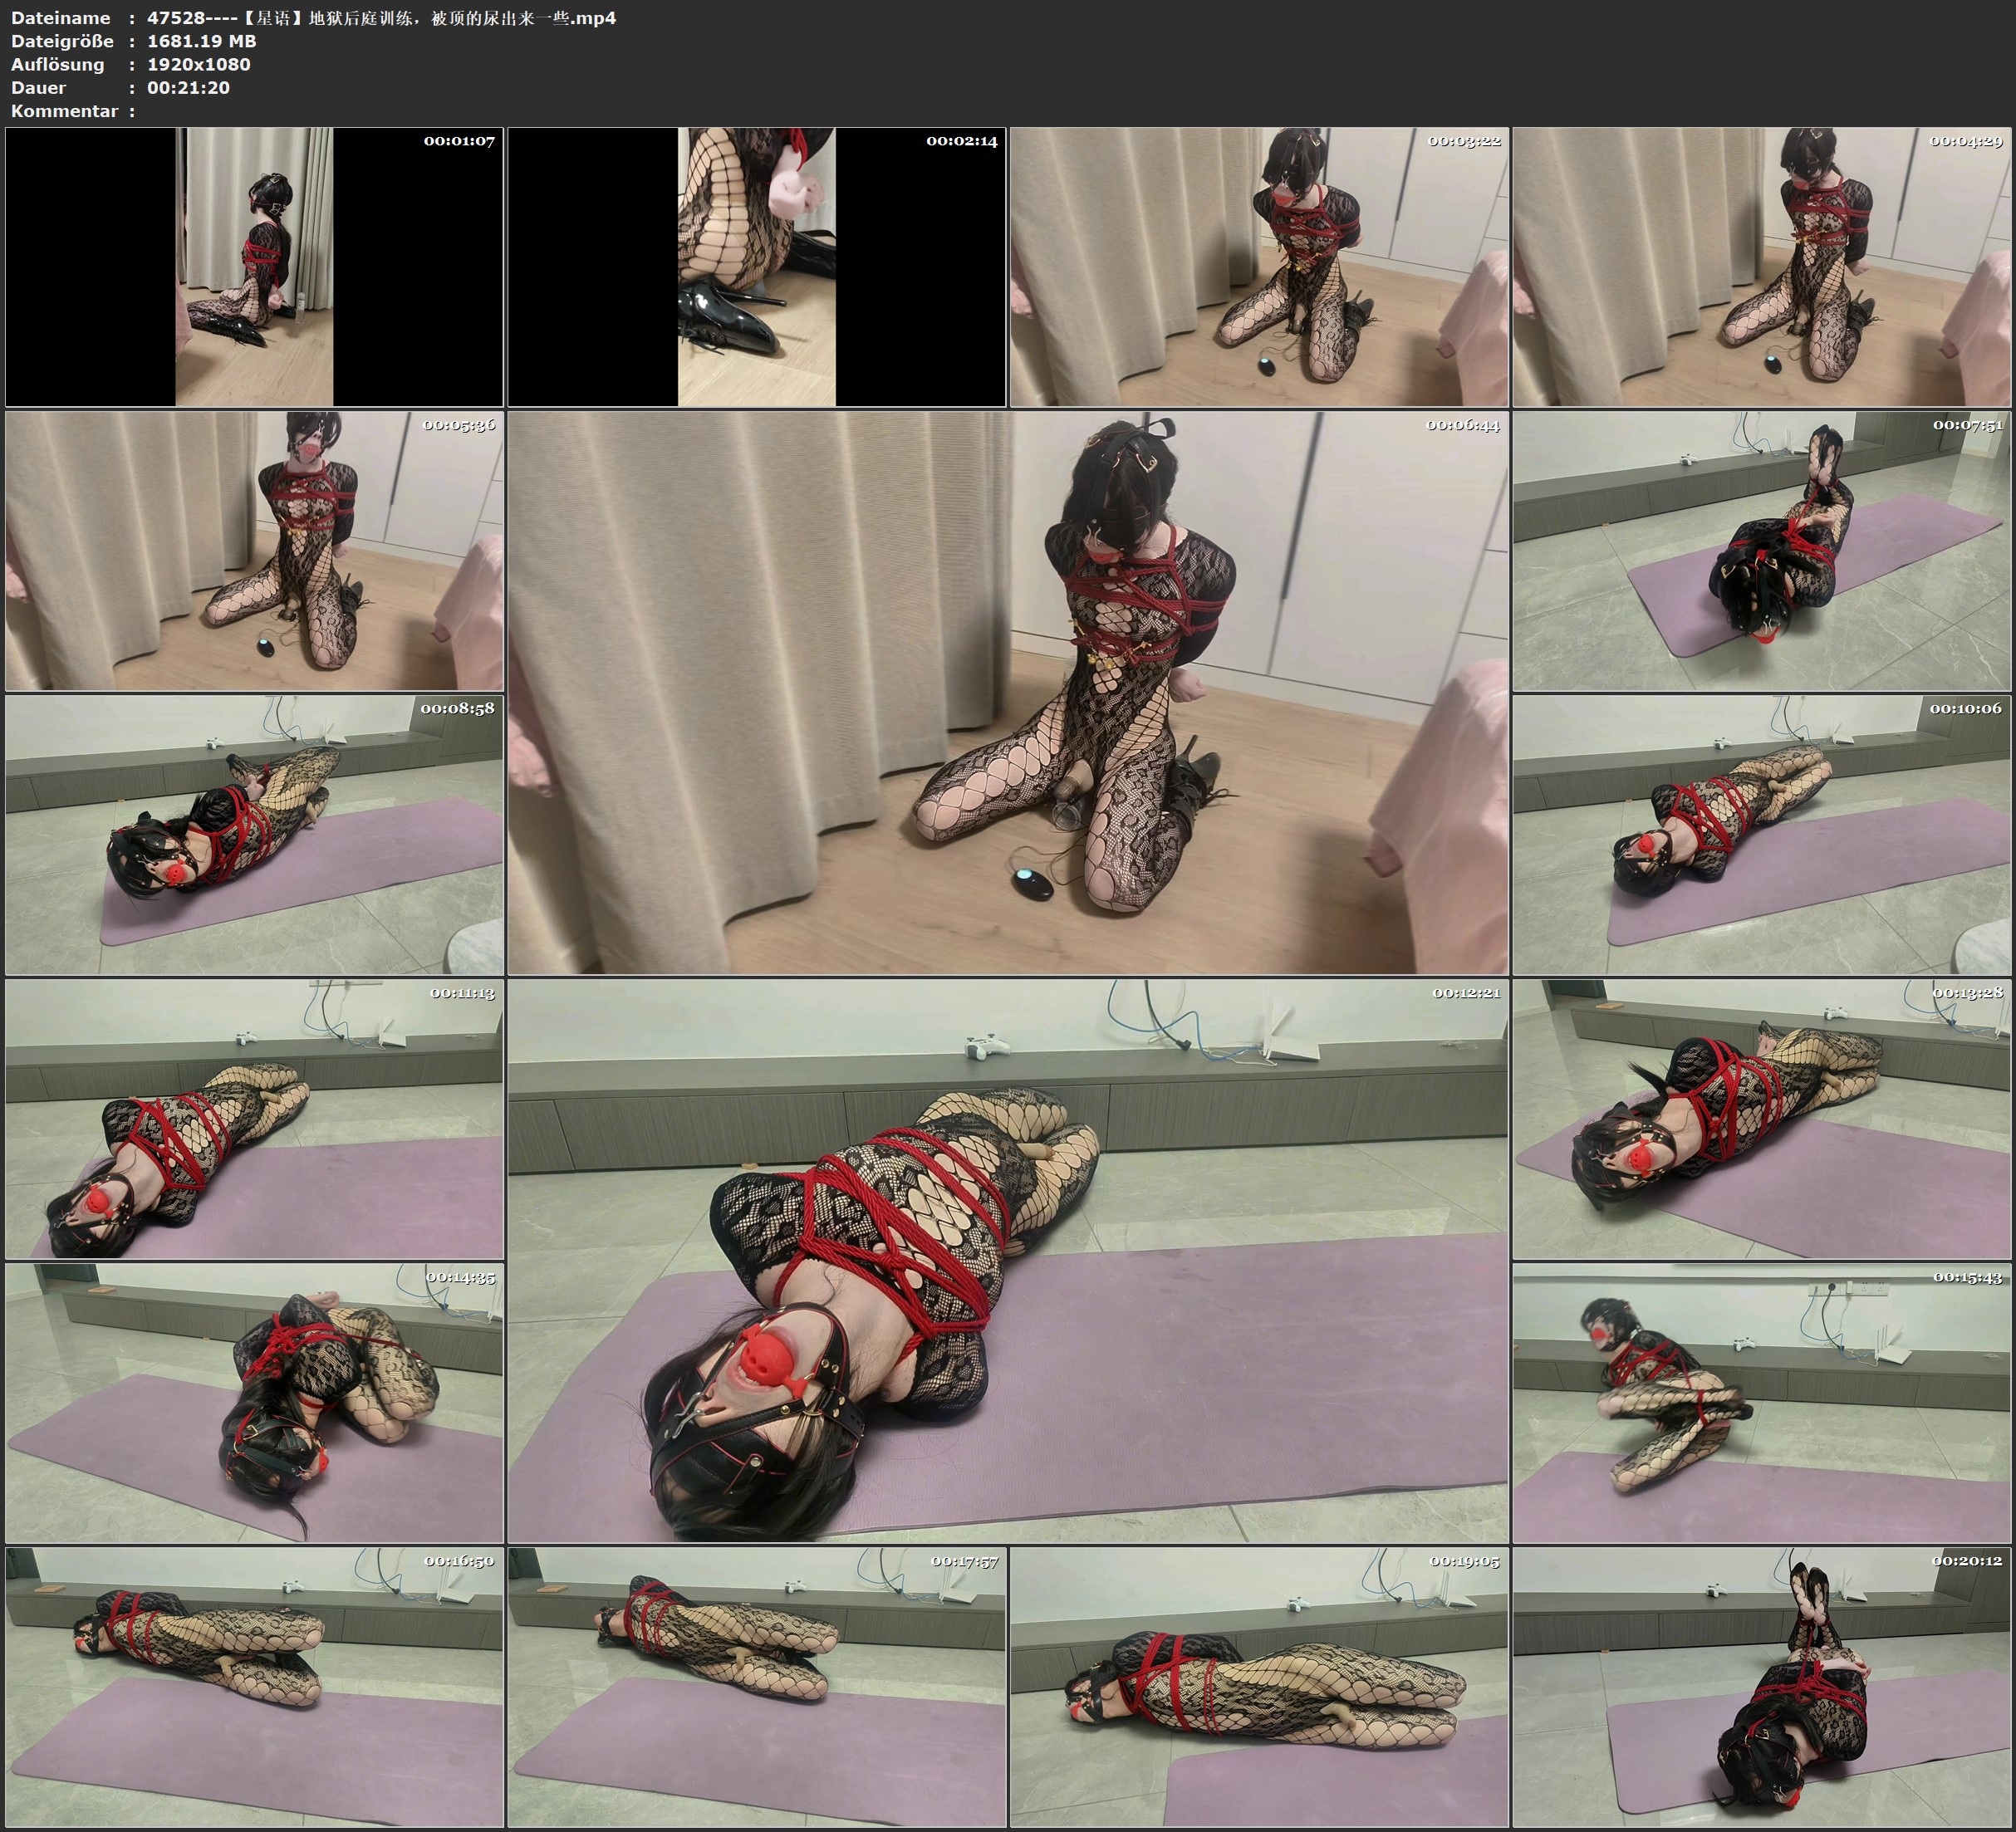
Task: Click the Dateiname filename text
Action: coord(381,18)
